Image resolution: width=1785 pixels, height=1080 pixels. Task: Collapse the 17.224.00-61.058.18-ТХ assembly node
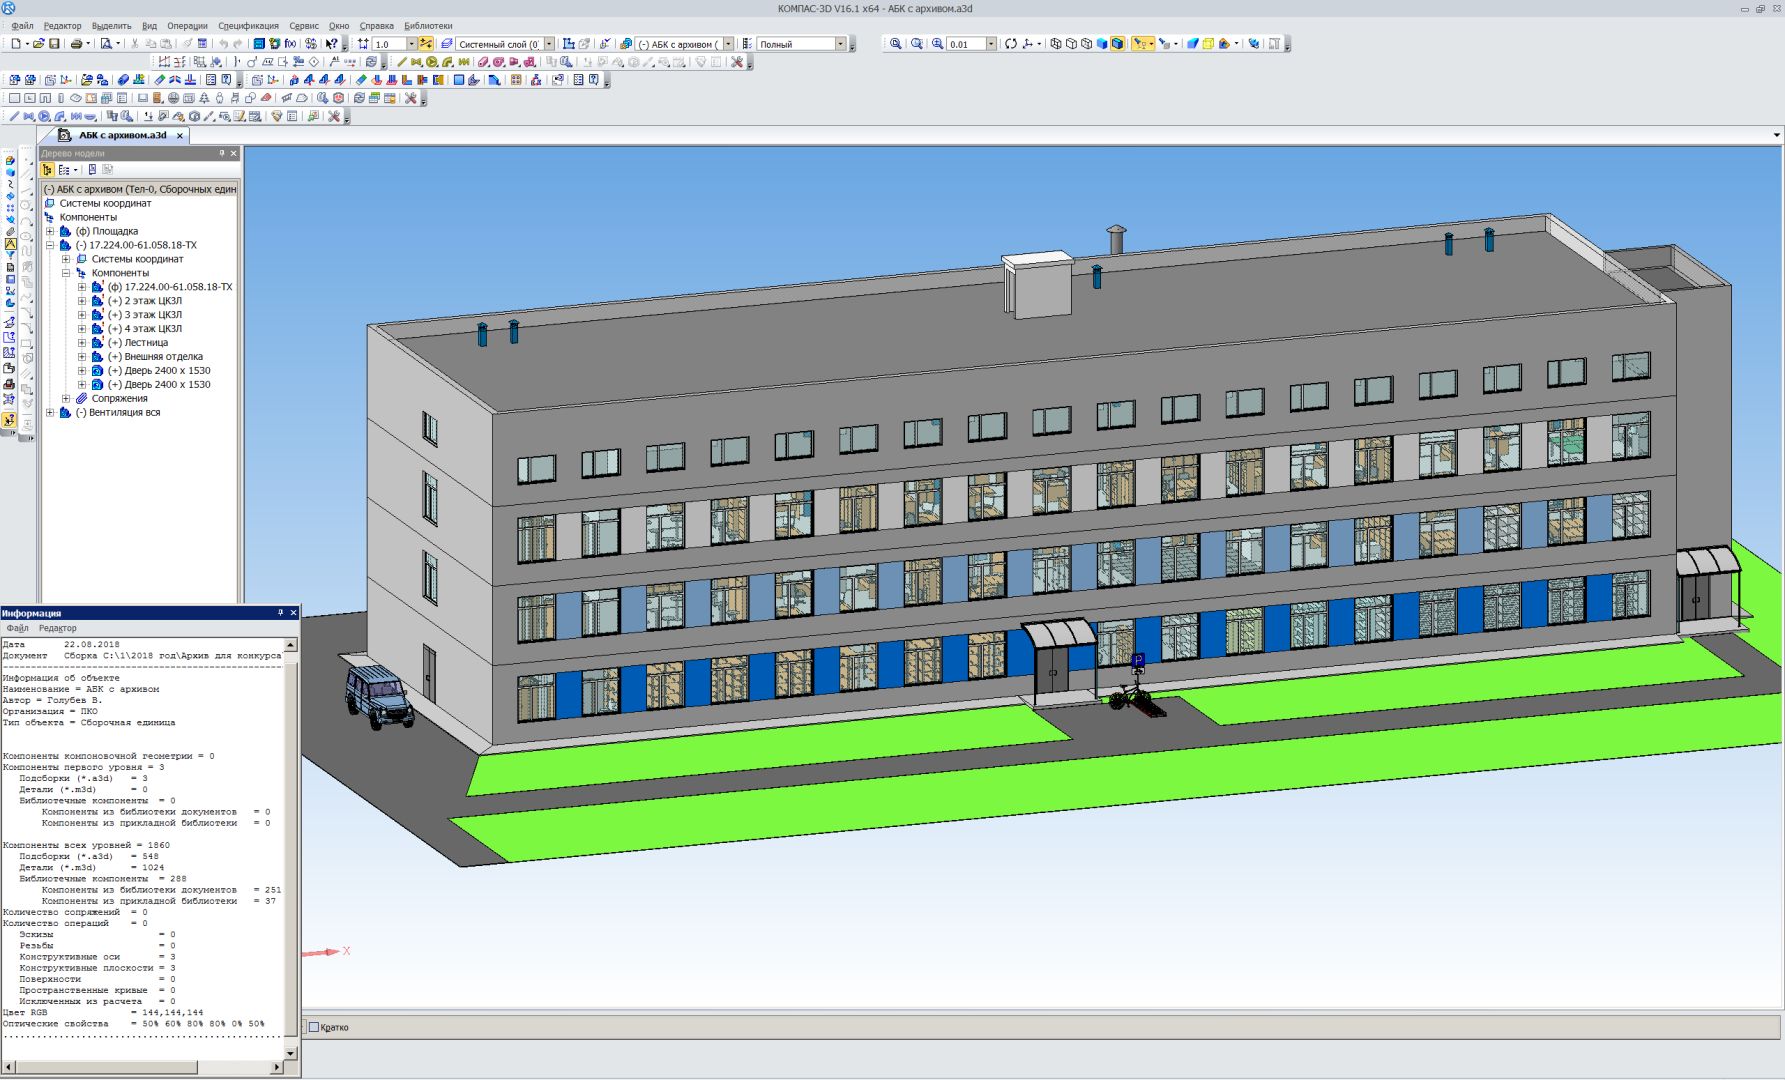[50, 245]
